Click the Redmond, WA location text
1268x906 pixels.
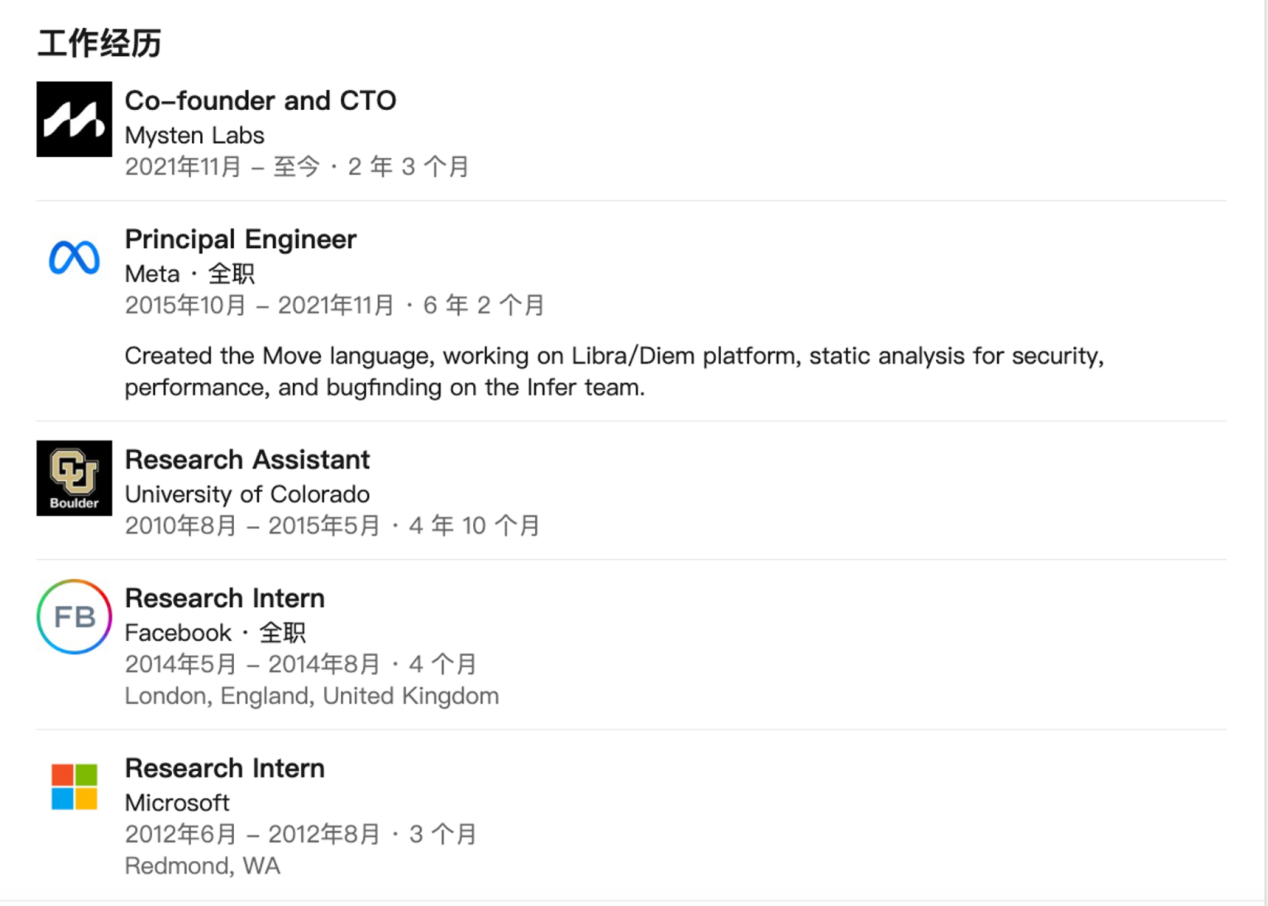click(x=202, y=866)
